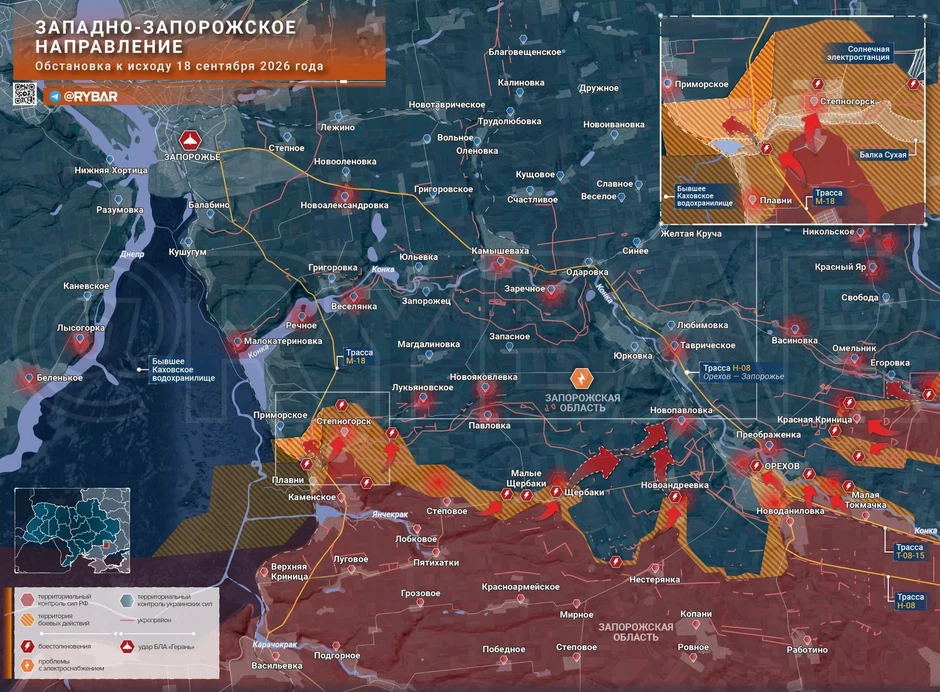Click the Малокатериновка label

(x=283, y=341)
